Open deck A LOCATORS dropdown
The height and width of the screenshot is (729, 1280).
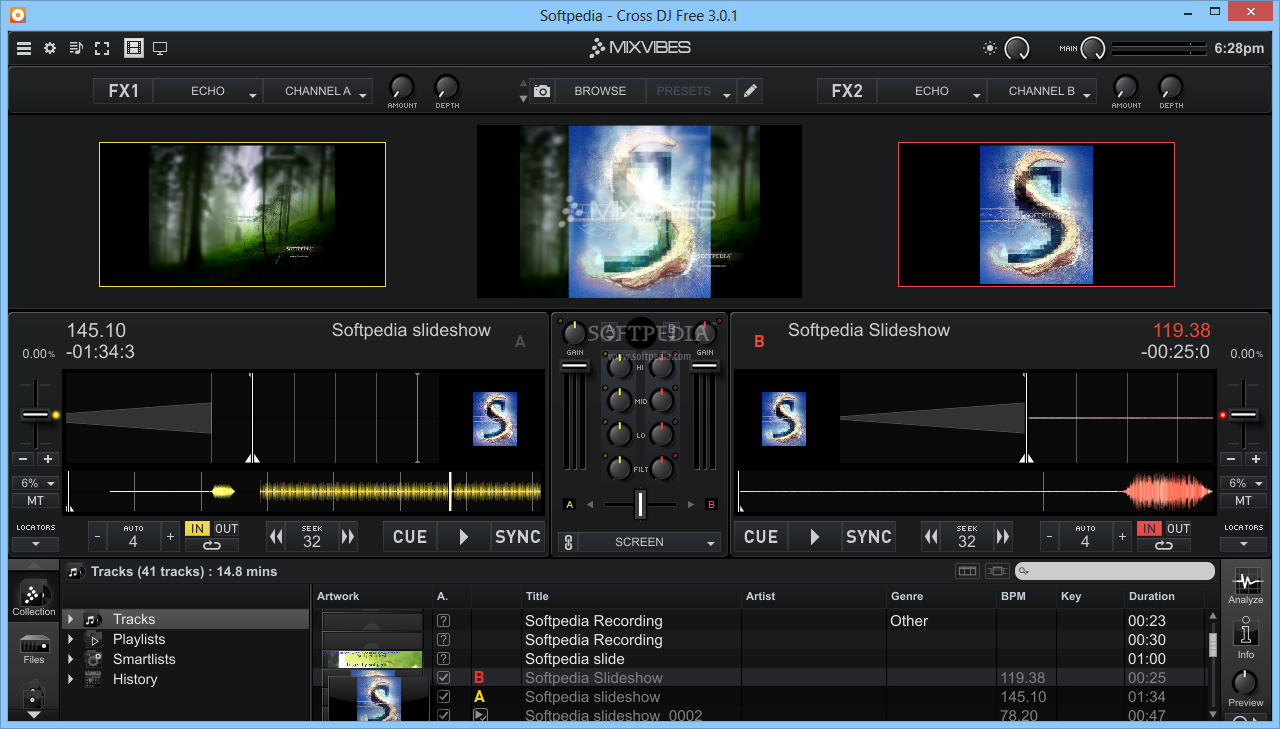click(36, 544)
